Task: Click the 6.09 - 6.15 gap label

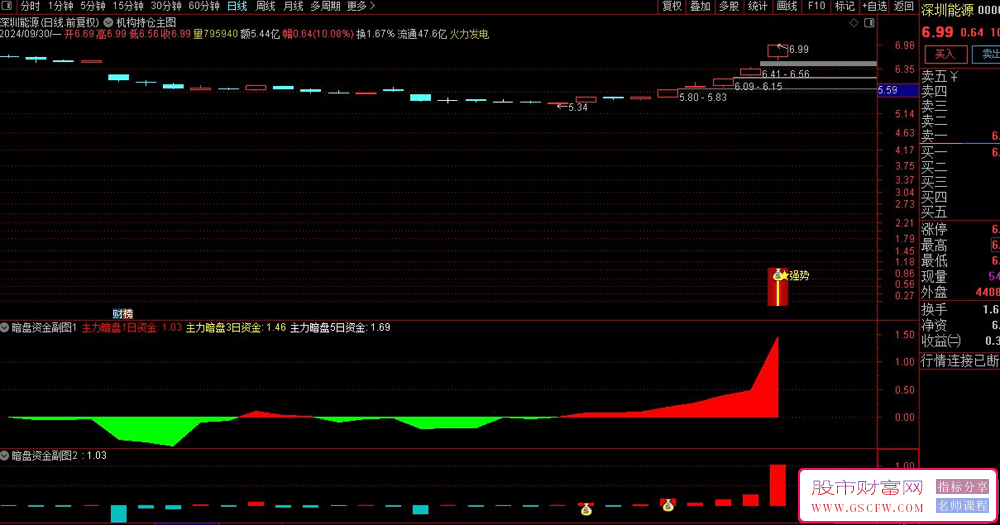Action: coord(758,86)
